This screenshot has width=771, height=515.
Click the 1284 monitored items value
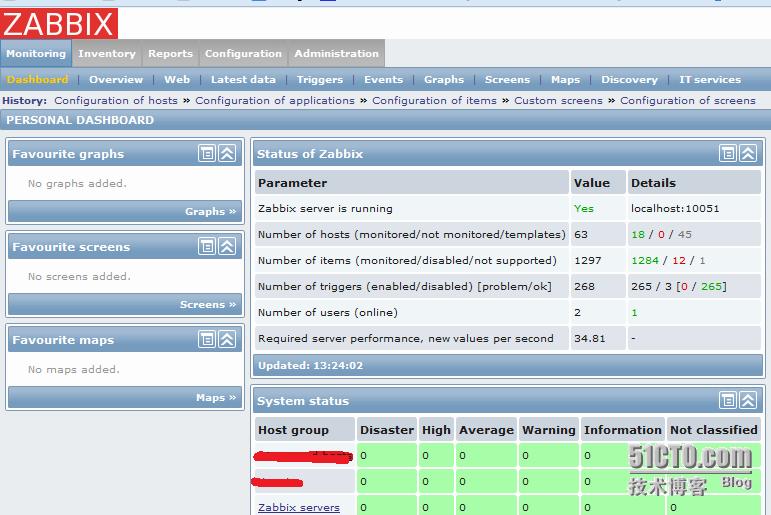[645, 260]
